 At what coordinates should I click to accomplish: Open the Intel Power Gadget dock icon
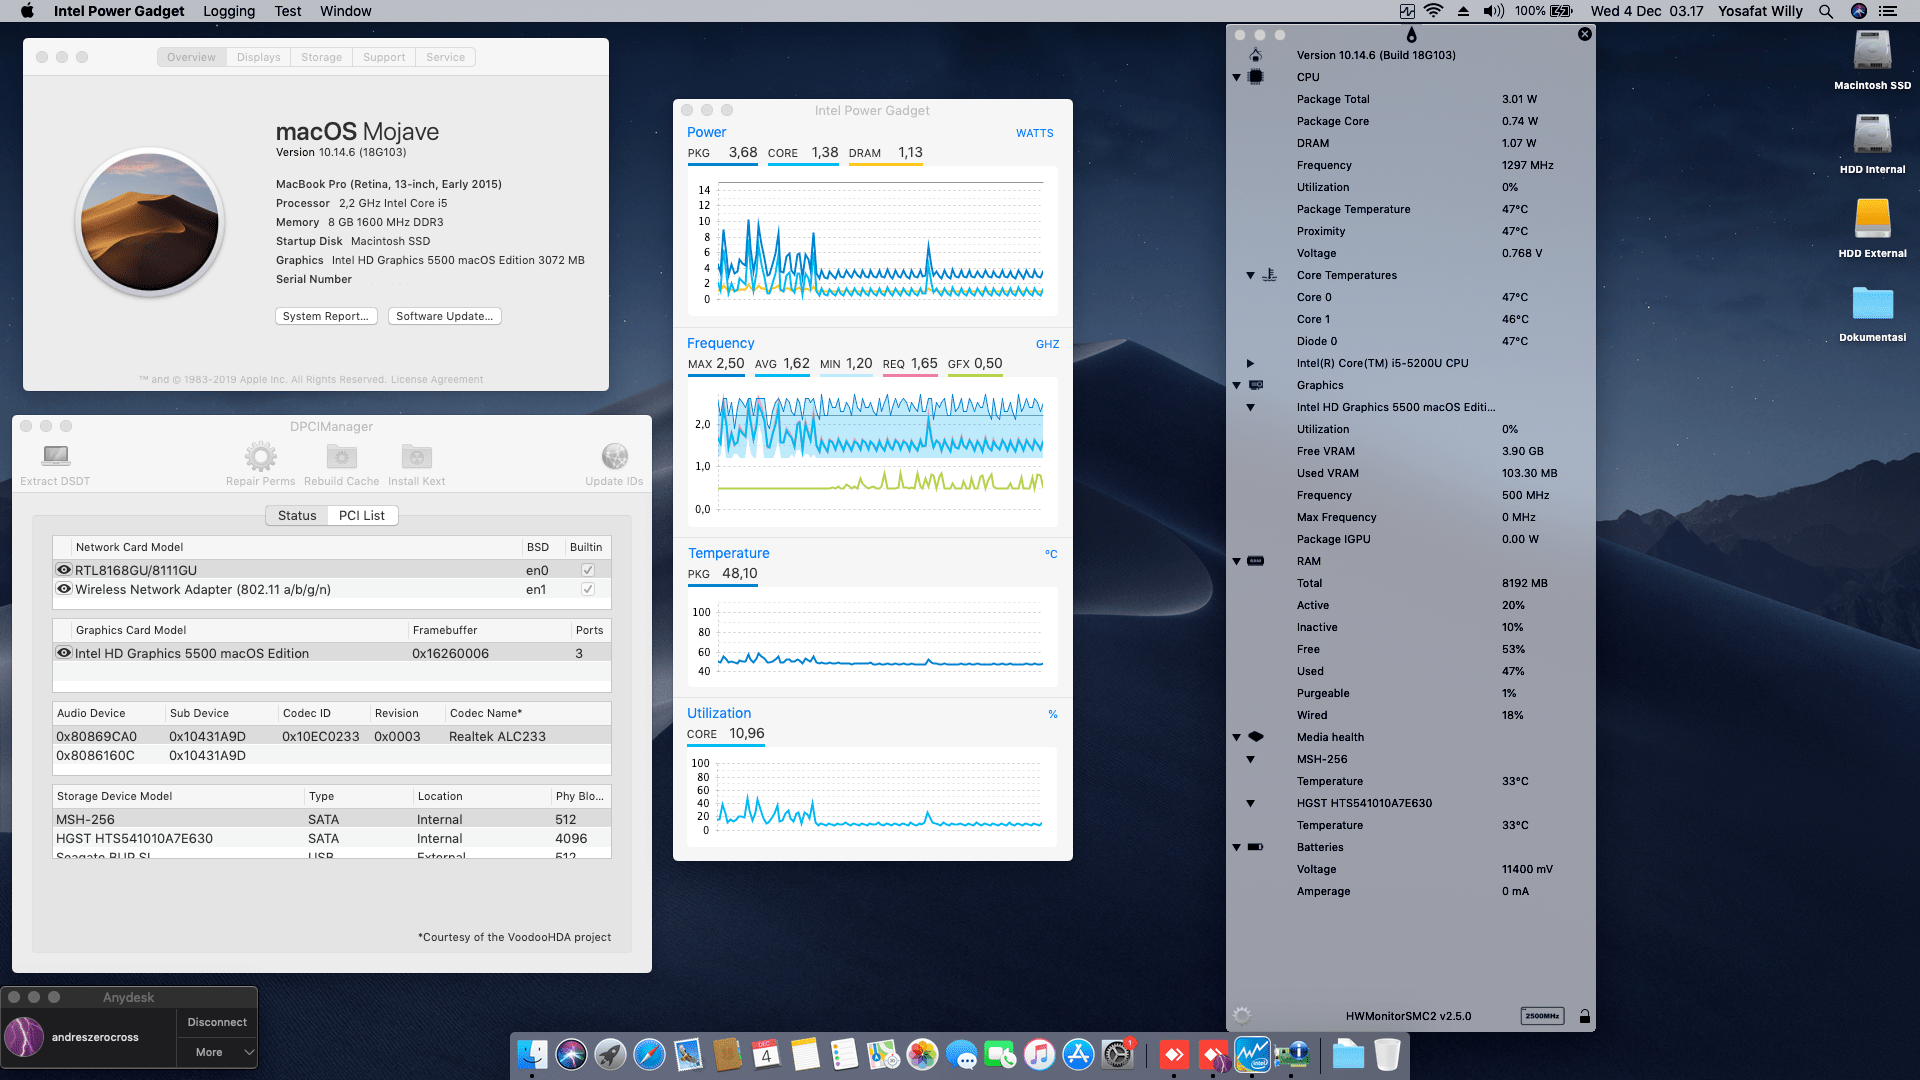tap(1251, 1054)
